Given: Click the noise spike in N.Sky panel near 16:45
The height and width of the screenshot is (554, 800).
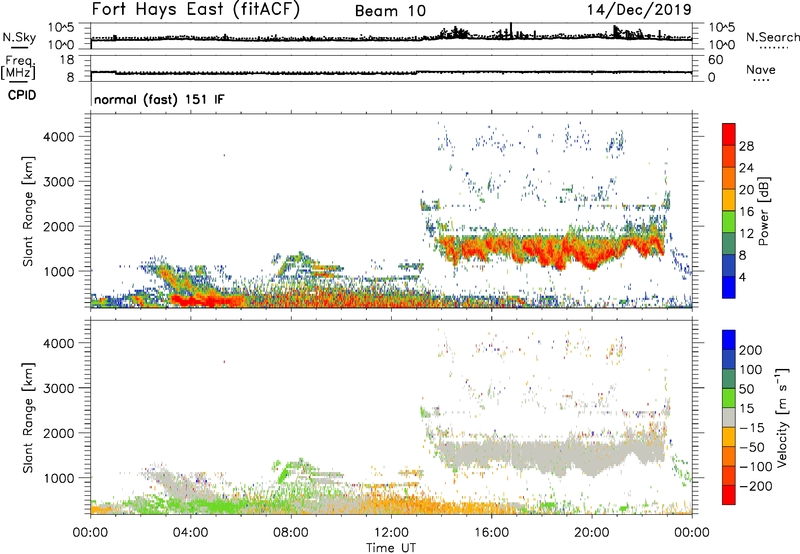Looking at the screenshot, I should 511,31.
